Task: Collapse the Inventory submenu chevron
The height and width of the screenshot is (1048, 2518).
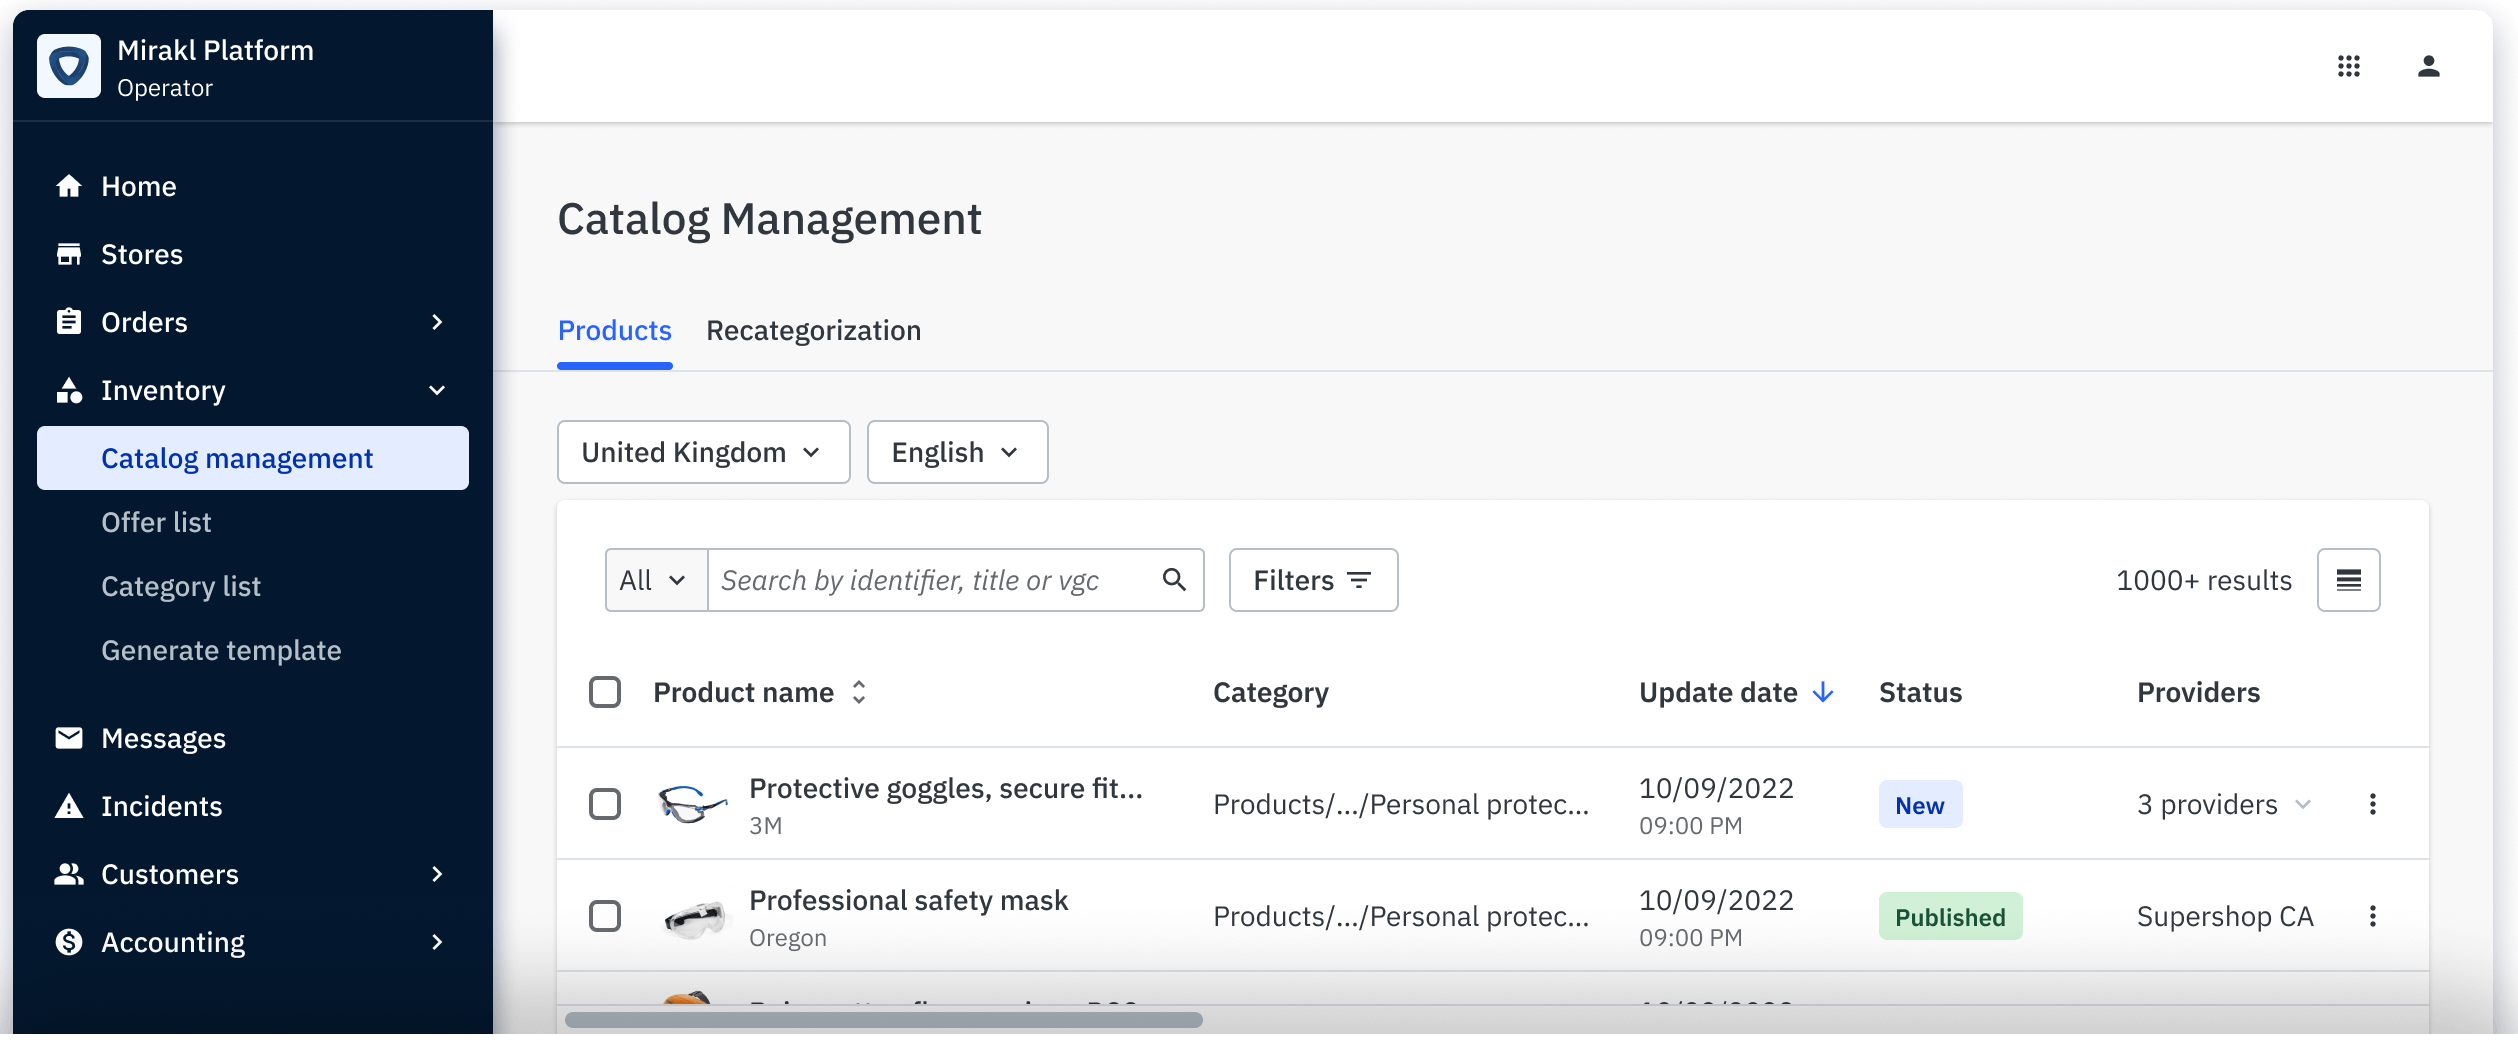Action: point(437,390)
